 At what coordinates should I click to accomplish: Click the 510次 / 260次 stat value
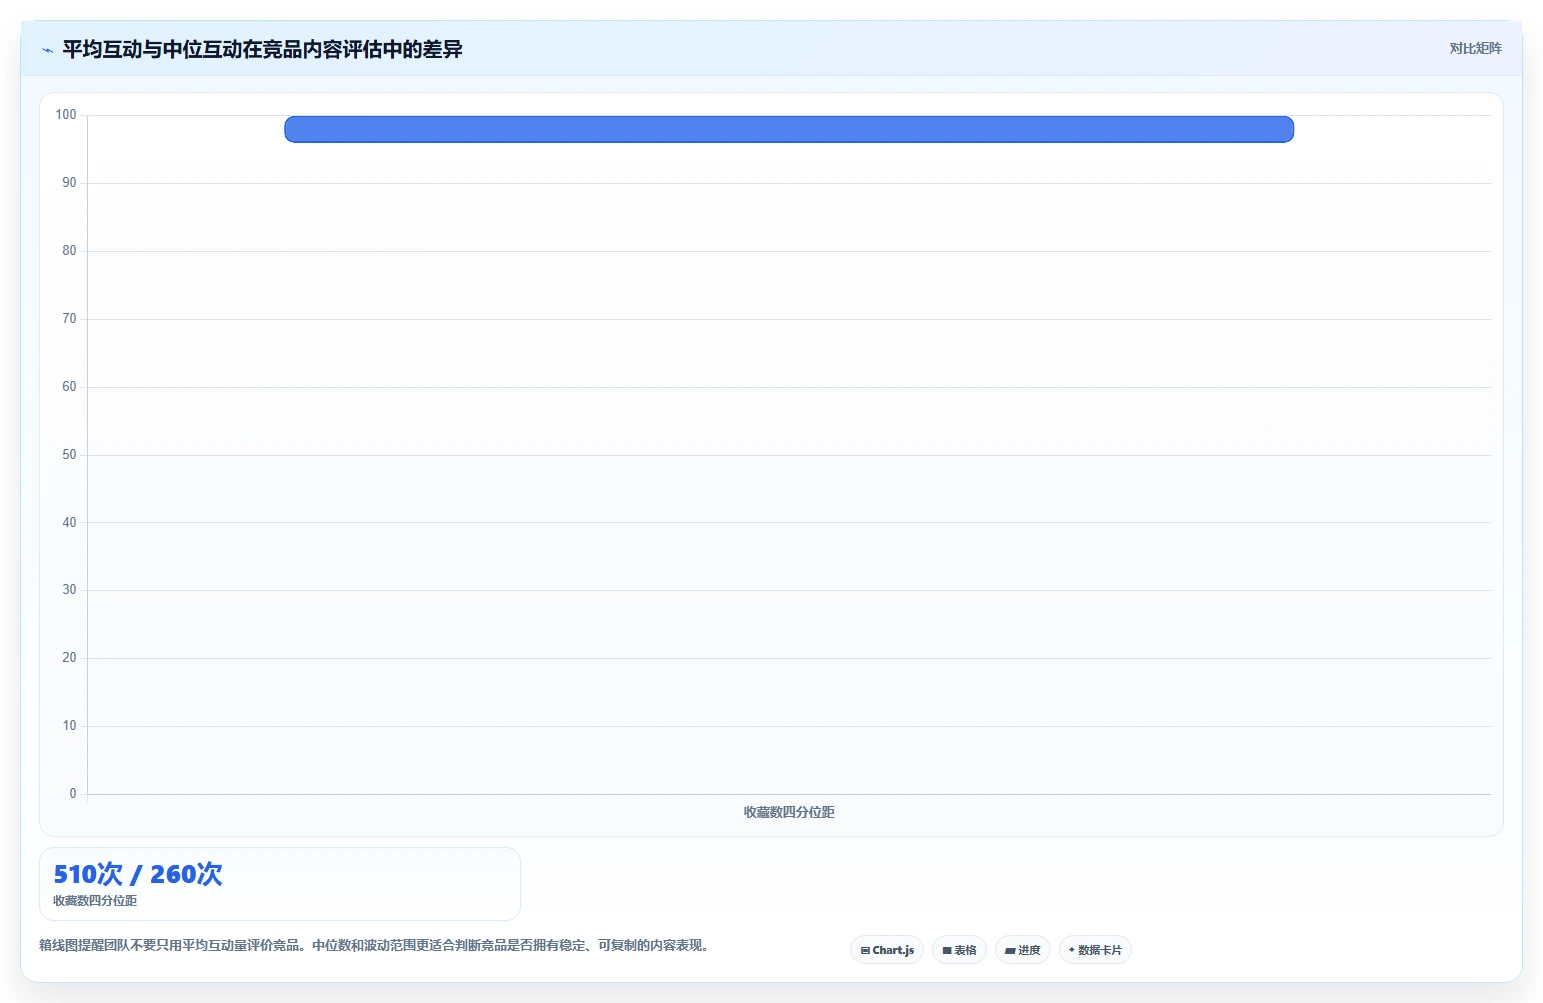coord(138,874)
